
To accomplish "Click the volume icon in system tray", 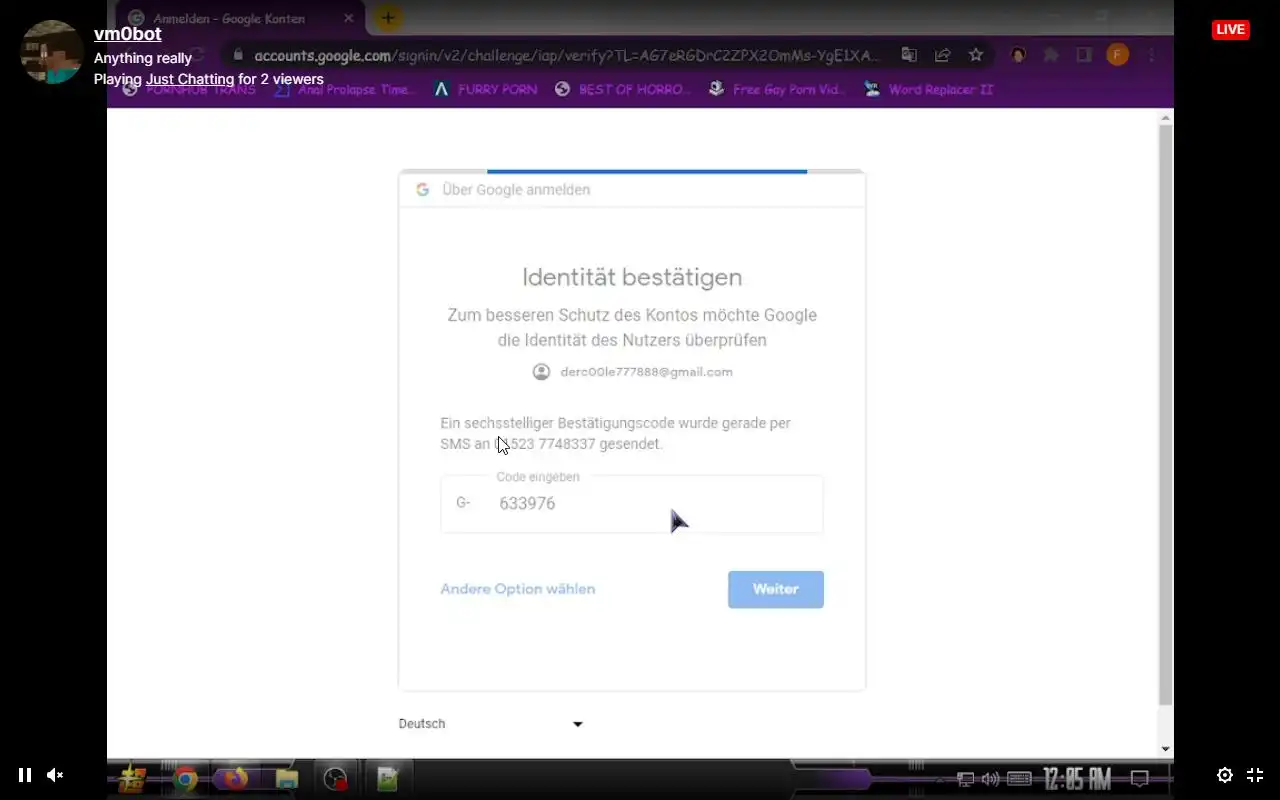I will point(991,778).
